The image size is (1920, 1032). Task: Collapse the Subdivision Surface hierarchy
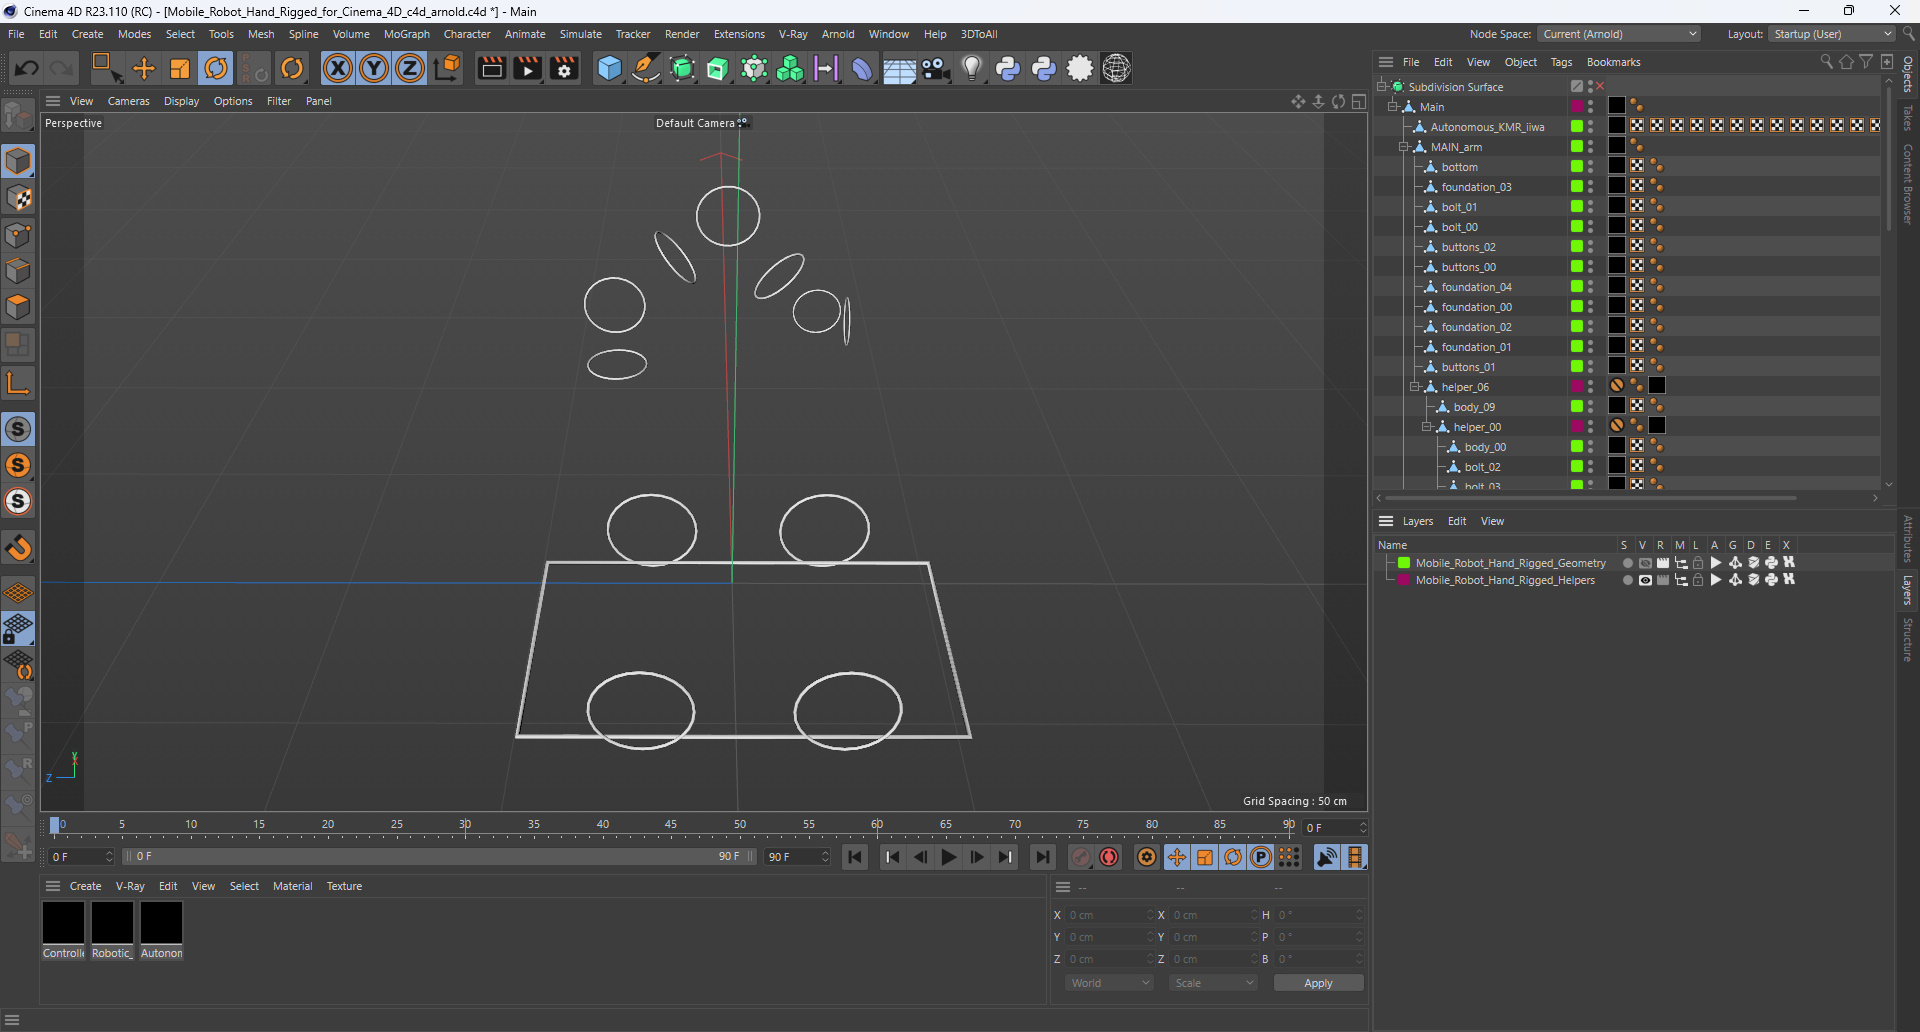(x=1382, y=86)
